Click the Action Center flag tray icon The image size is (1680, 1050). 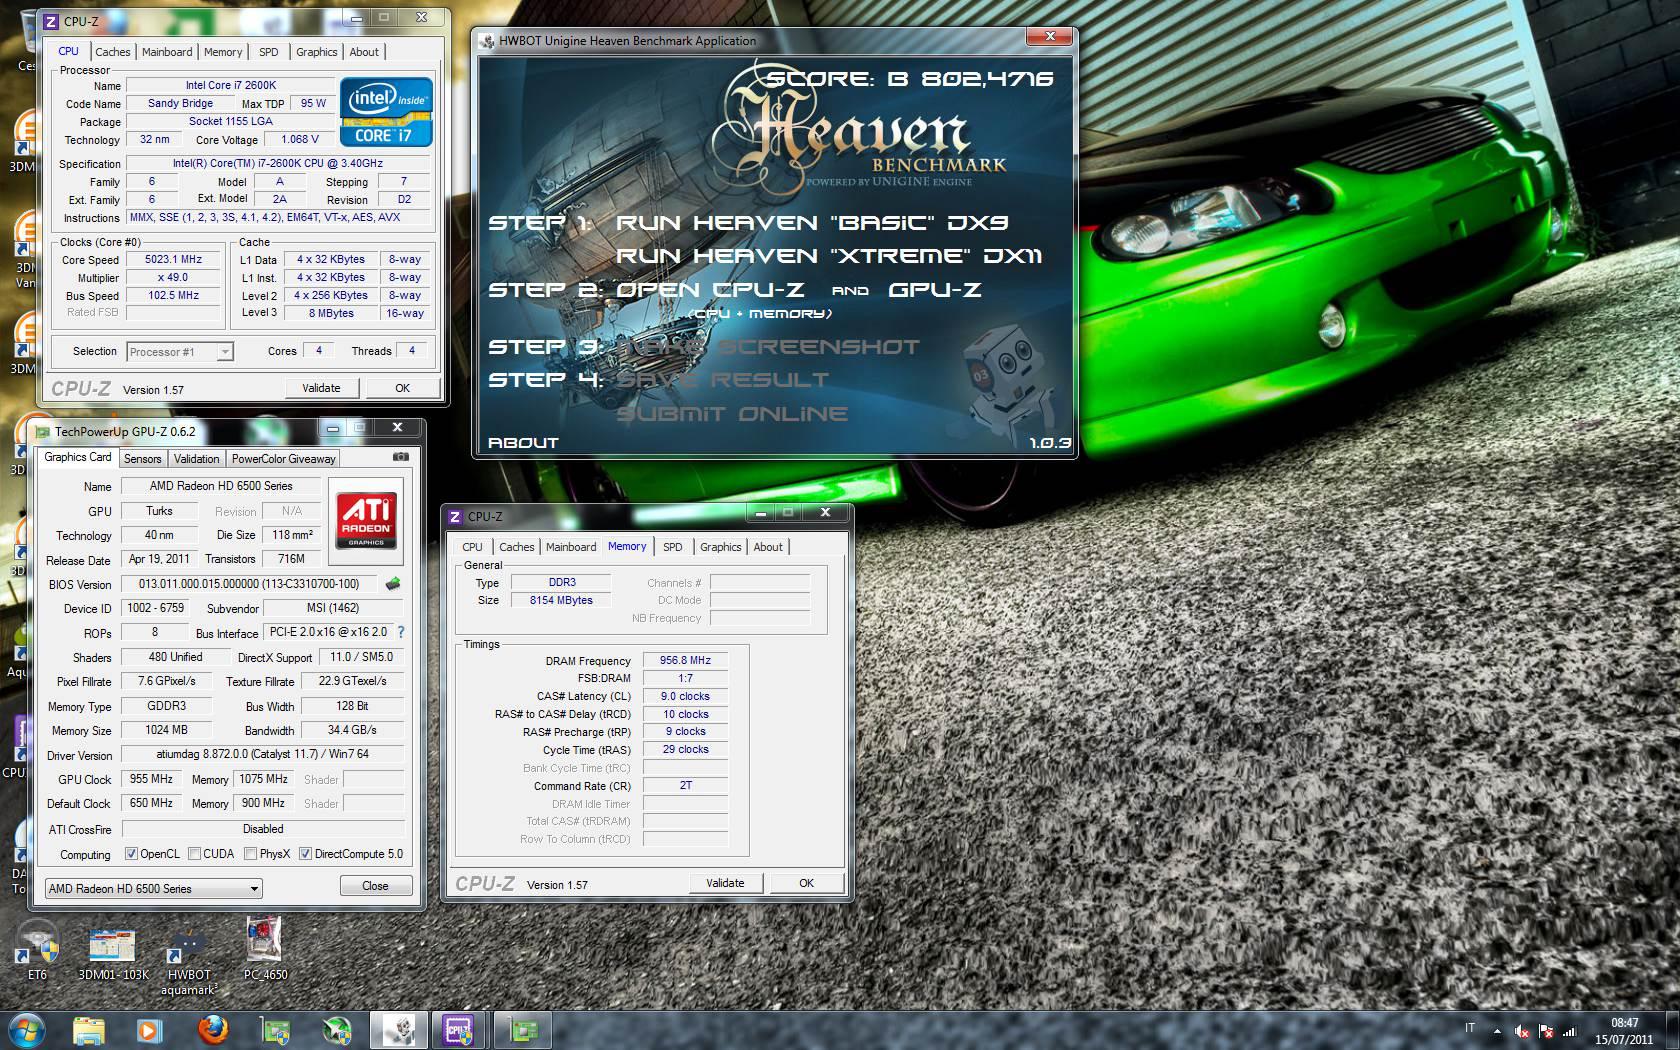tap(1546, 1031)
